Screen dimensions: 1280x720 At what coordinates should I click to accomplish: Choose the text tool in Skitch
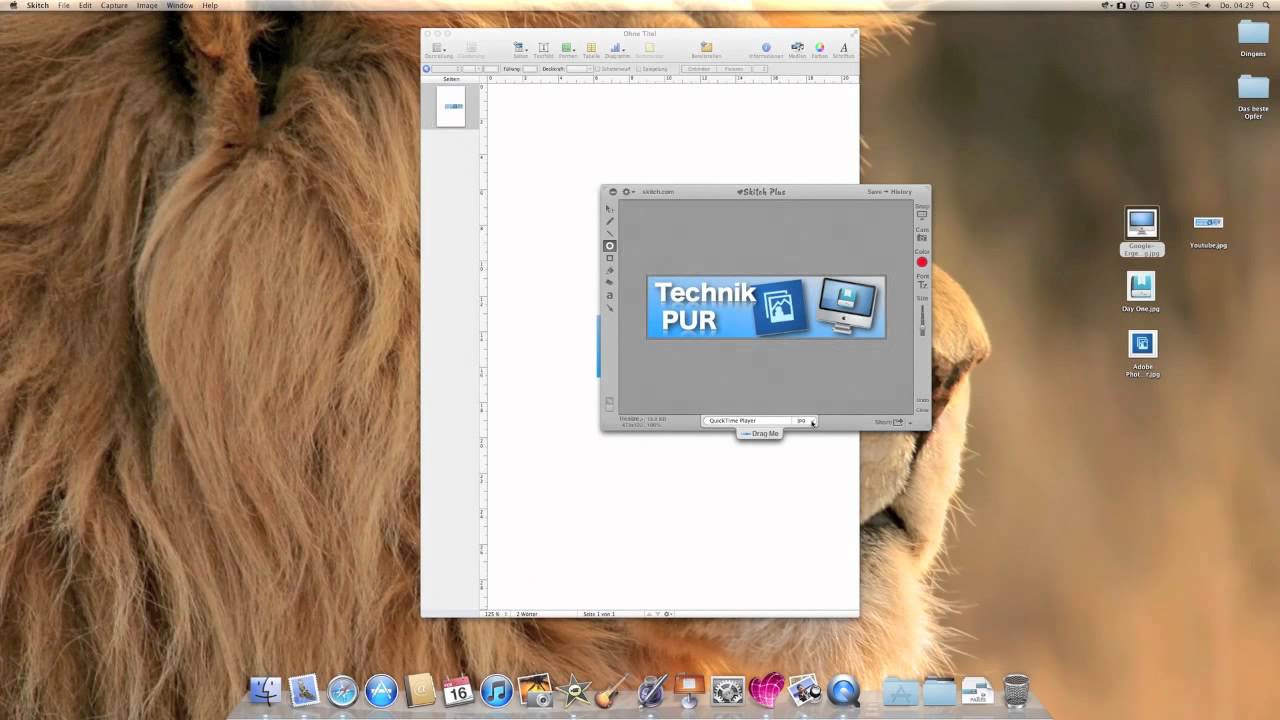coord(610,295)
